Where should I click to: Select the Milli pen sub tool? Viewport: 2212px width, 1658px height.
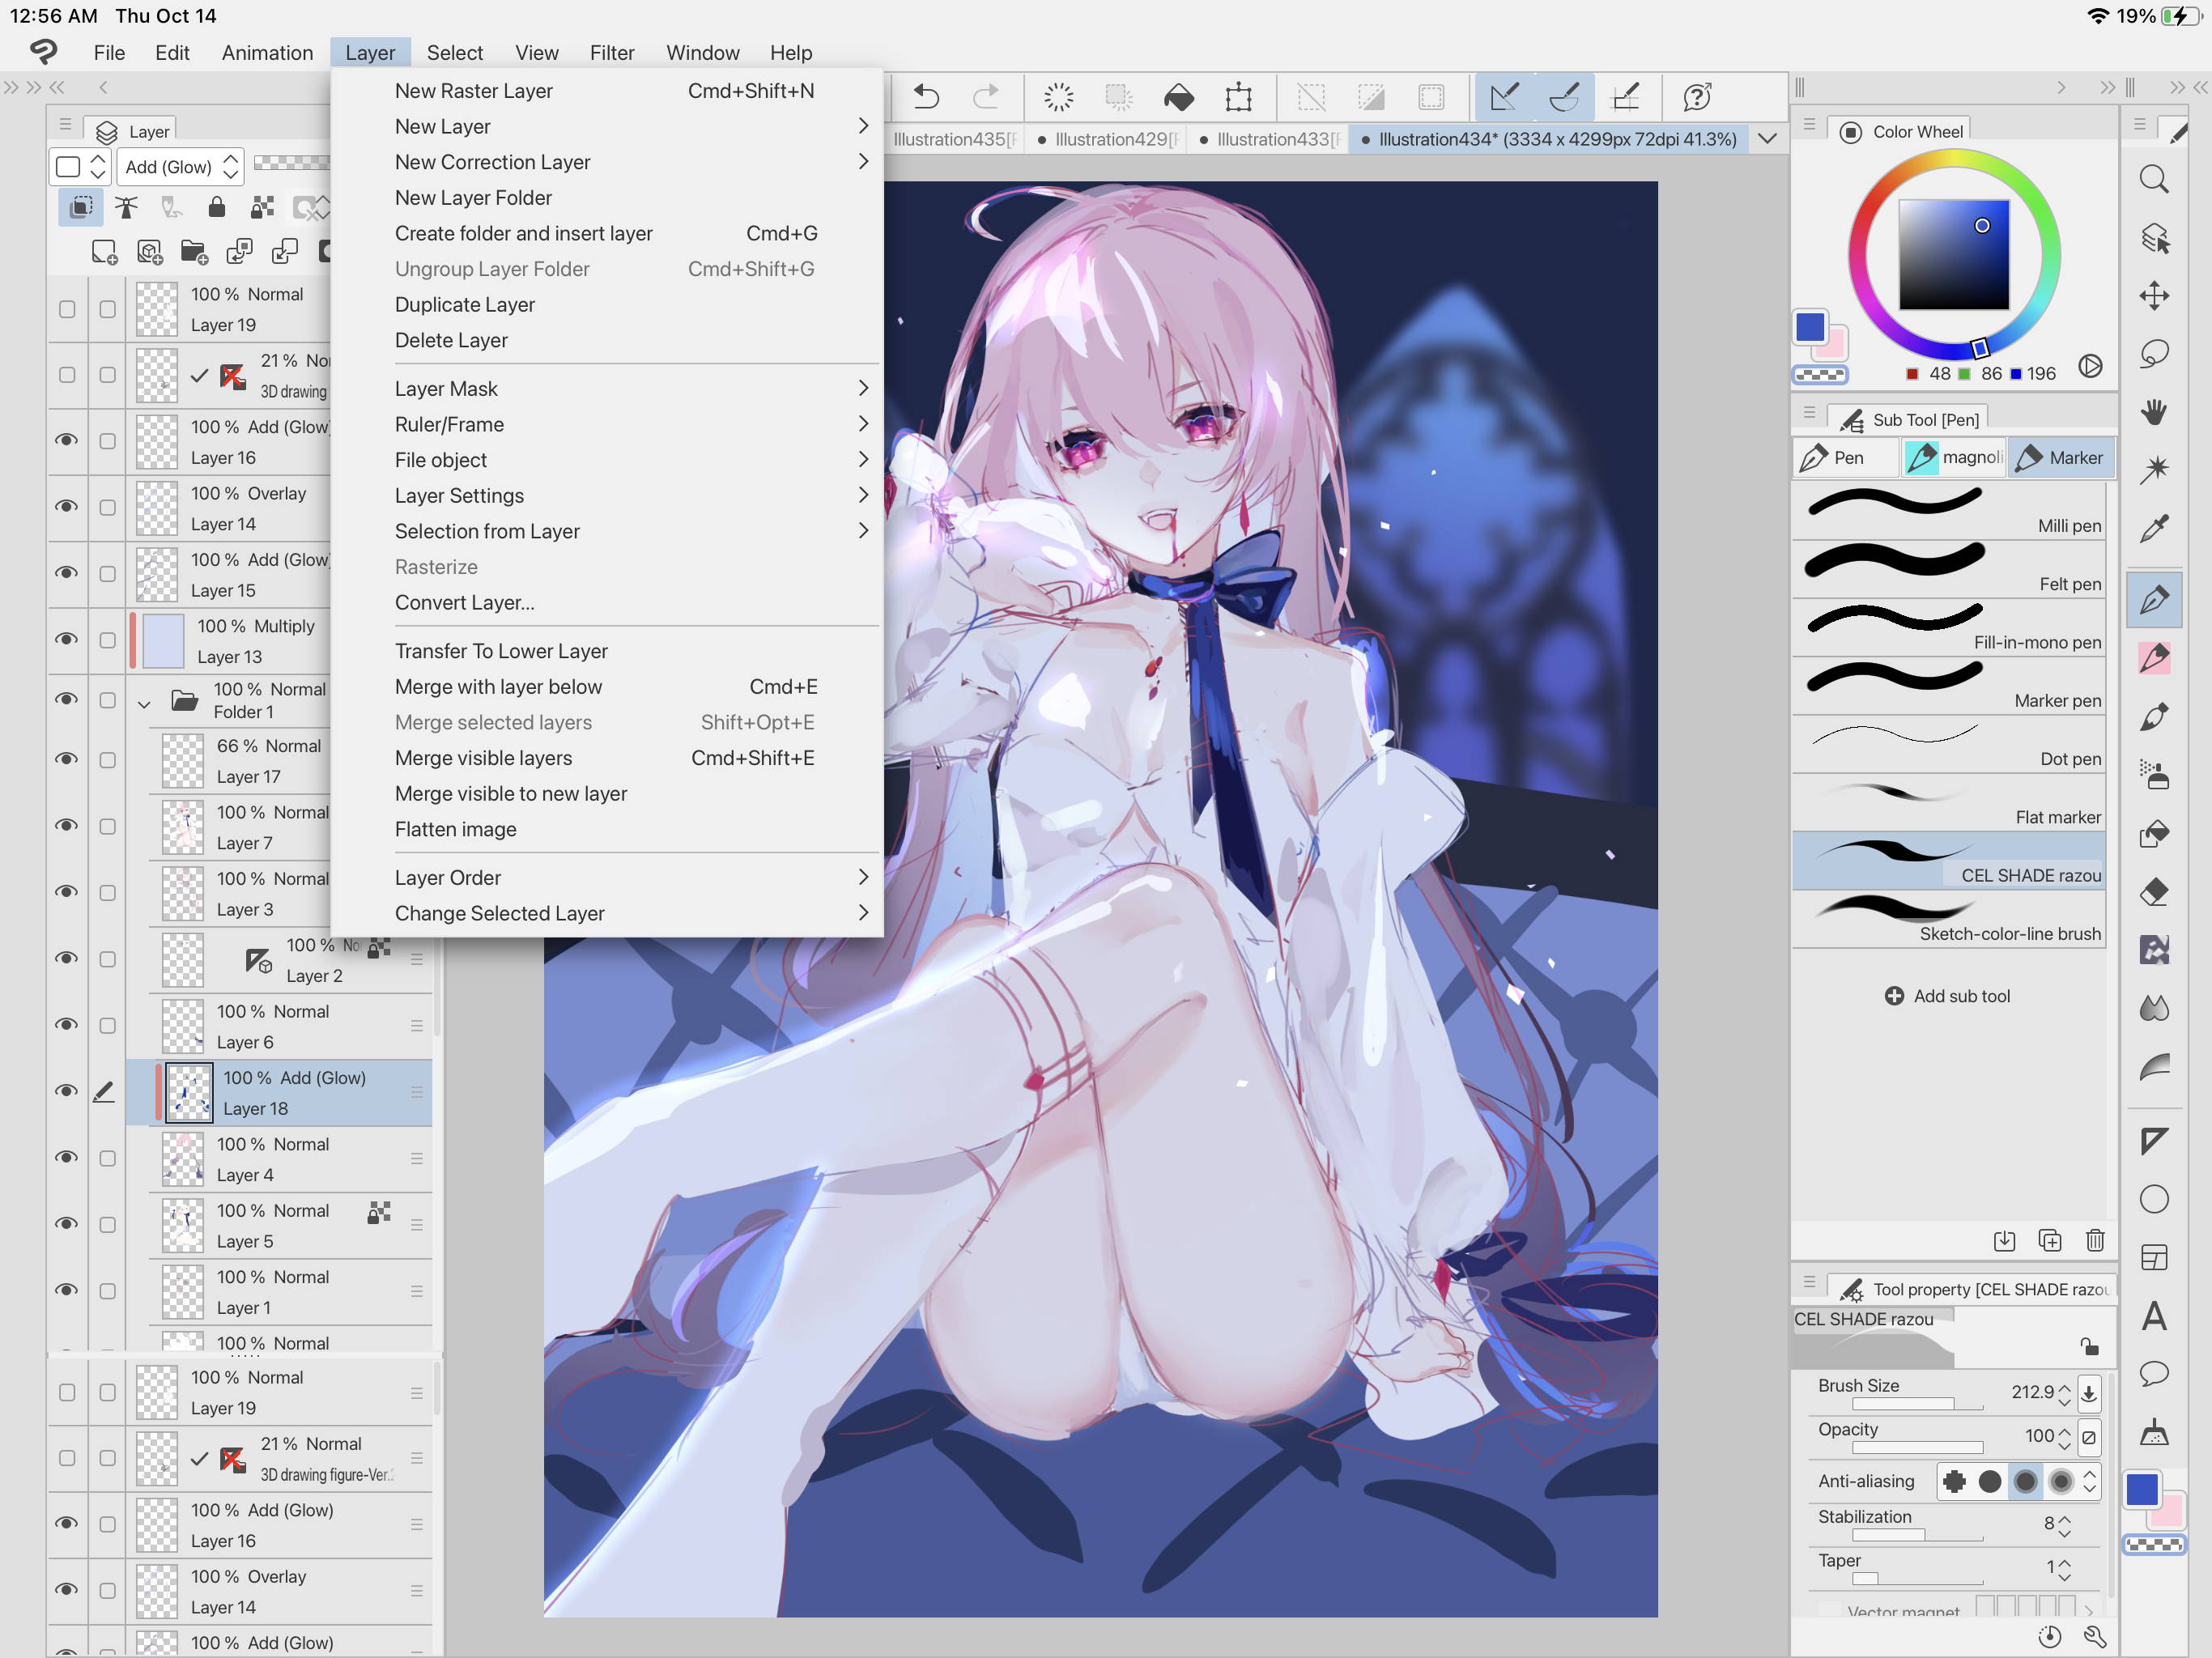coord(1949,509)
